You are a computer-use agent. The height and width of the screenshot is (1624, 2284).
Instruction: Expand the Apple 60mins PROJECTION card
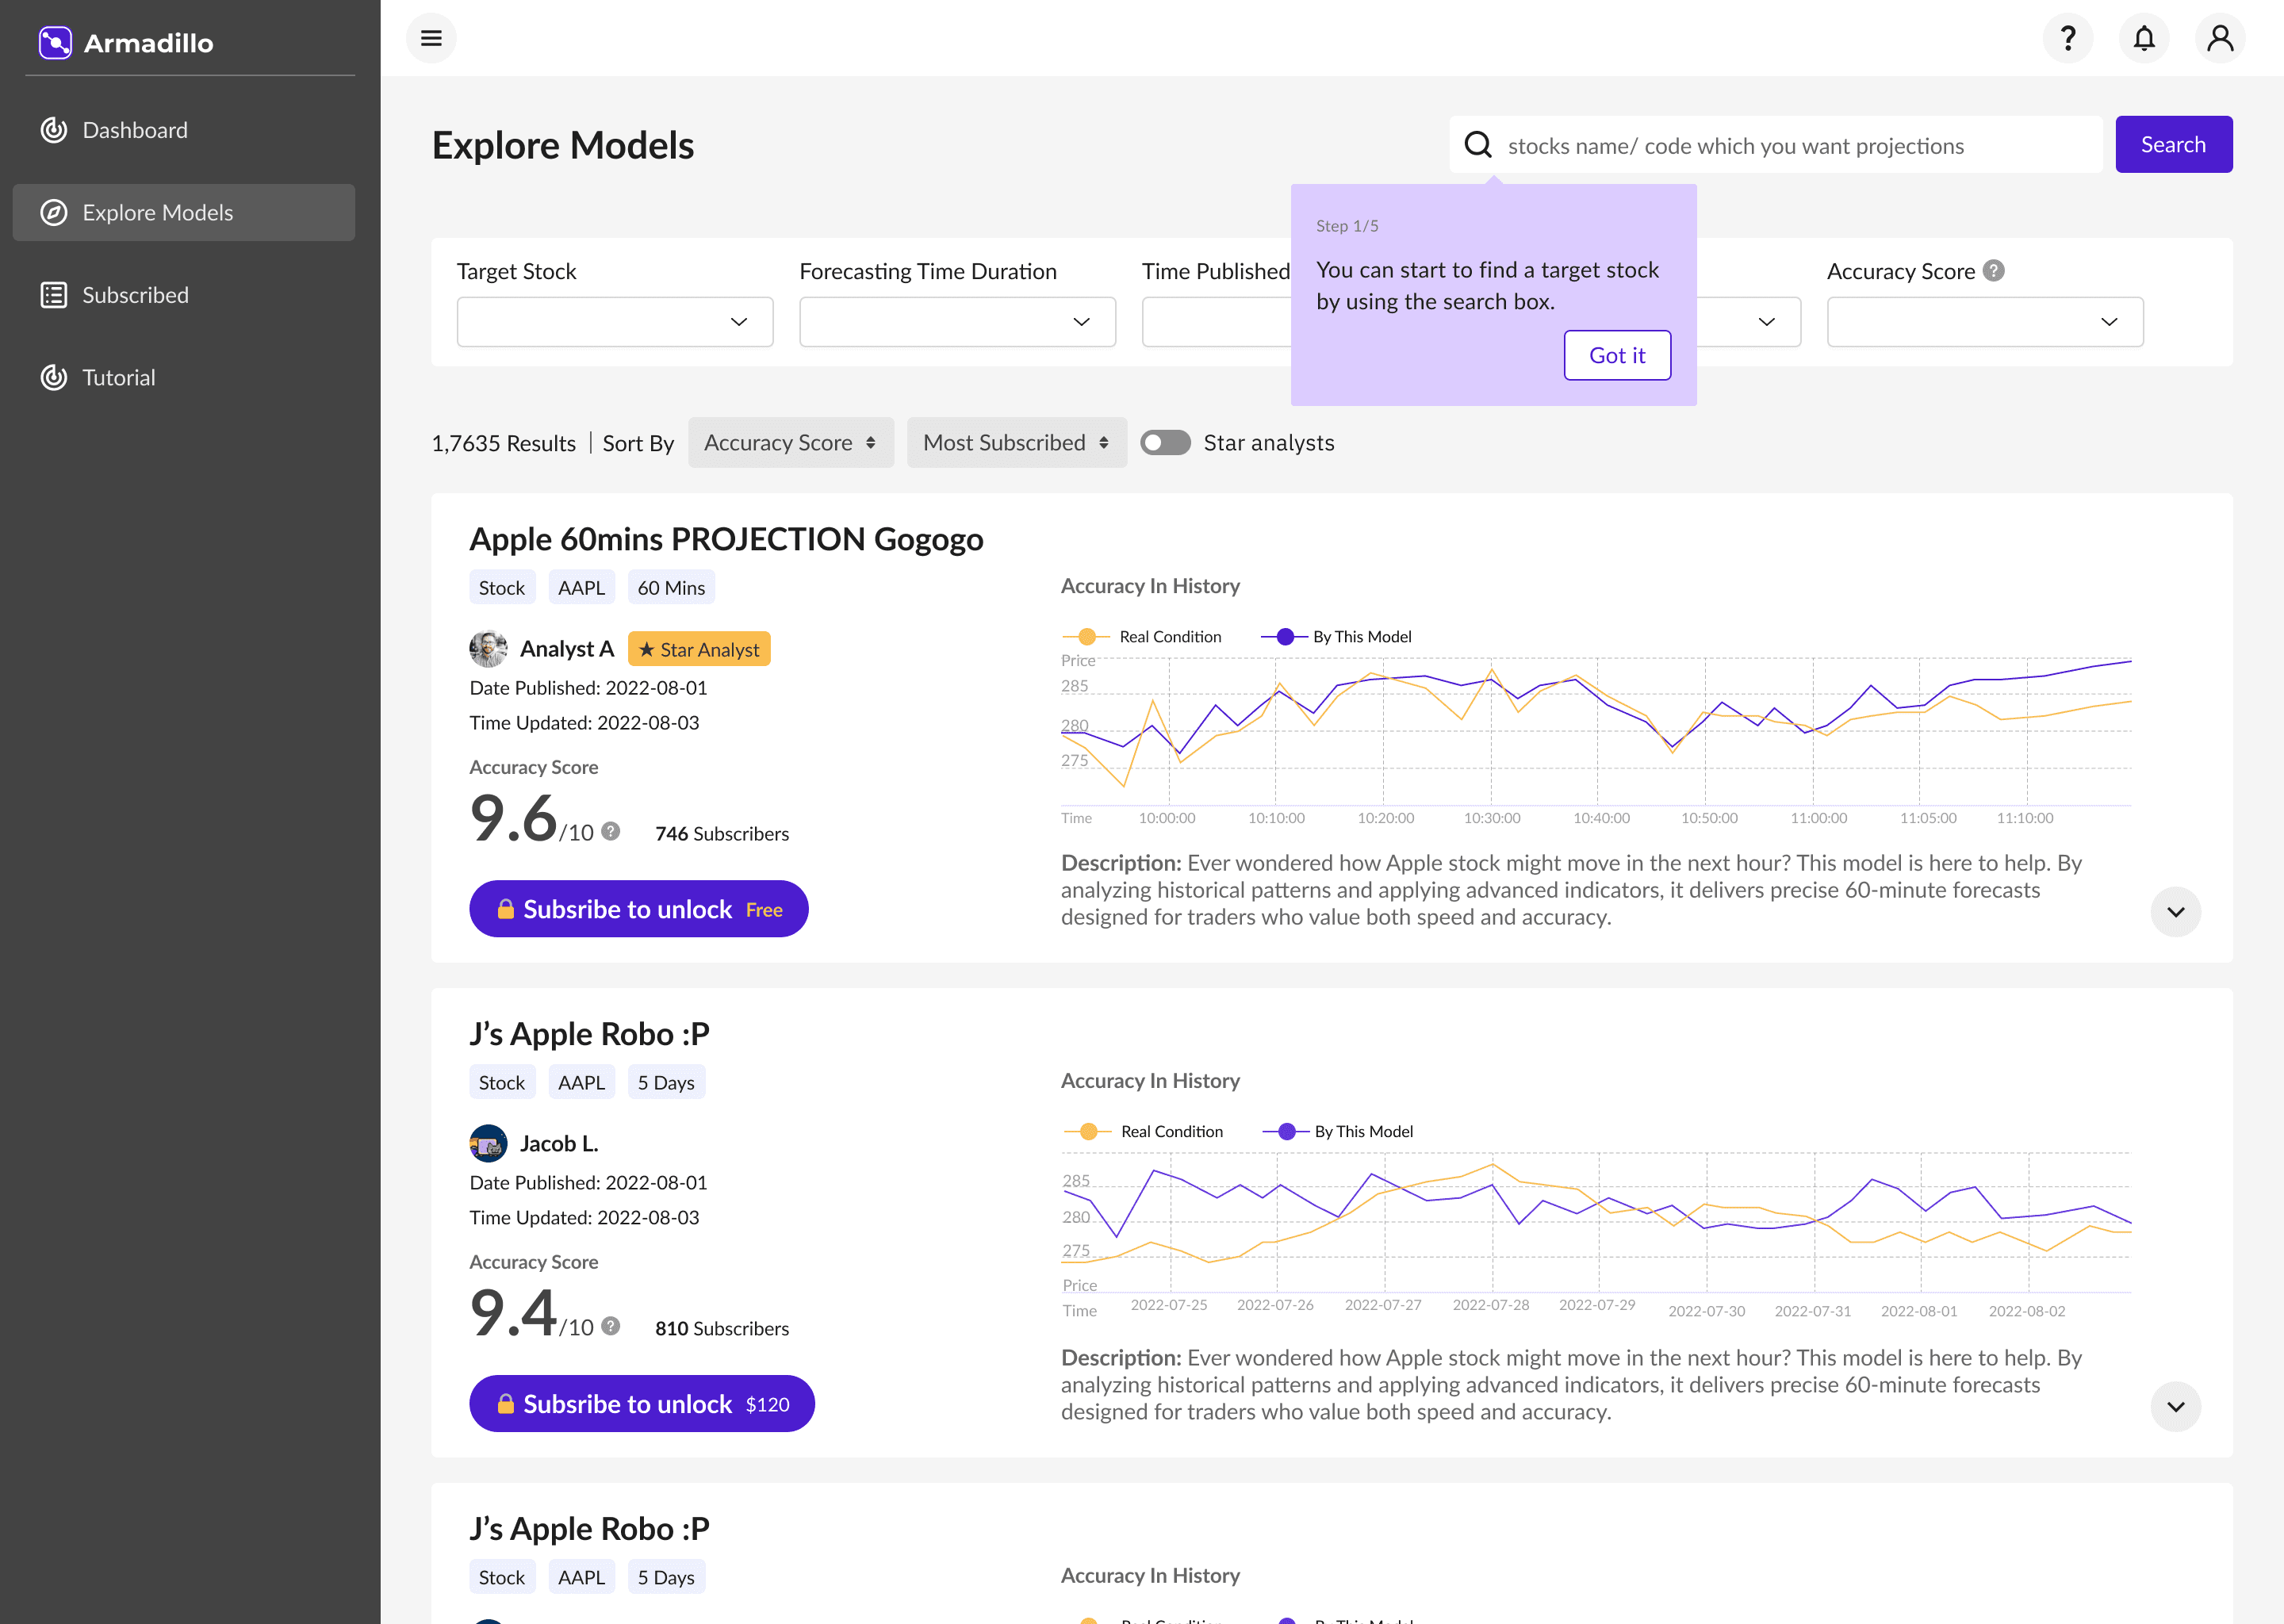click(2176, 912)
